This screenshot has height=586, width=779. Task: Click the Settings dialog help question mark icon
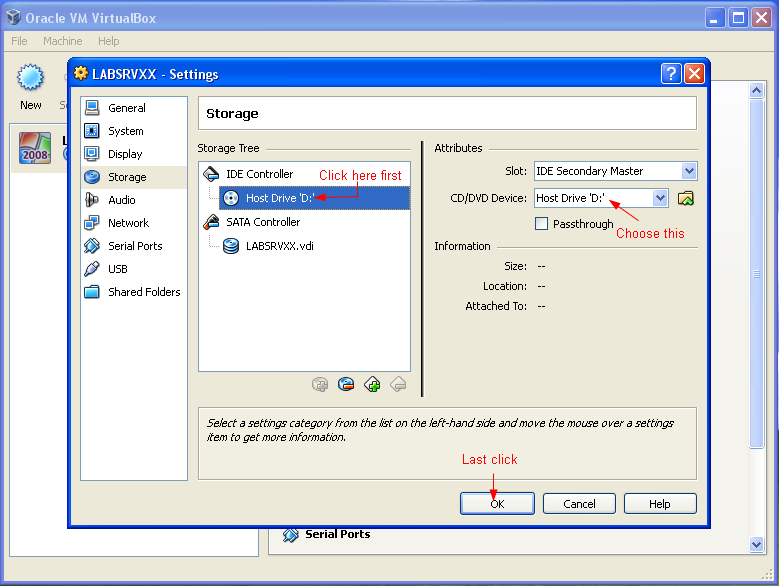[x=671, y=74]
